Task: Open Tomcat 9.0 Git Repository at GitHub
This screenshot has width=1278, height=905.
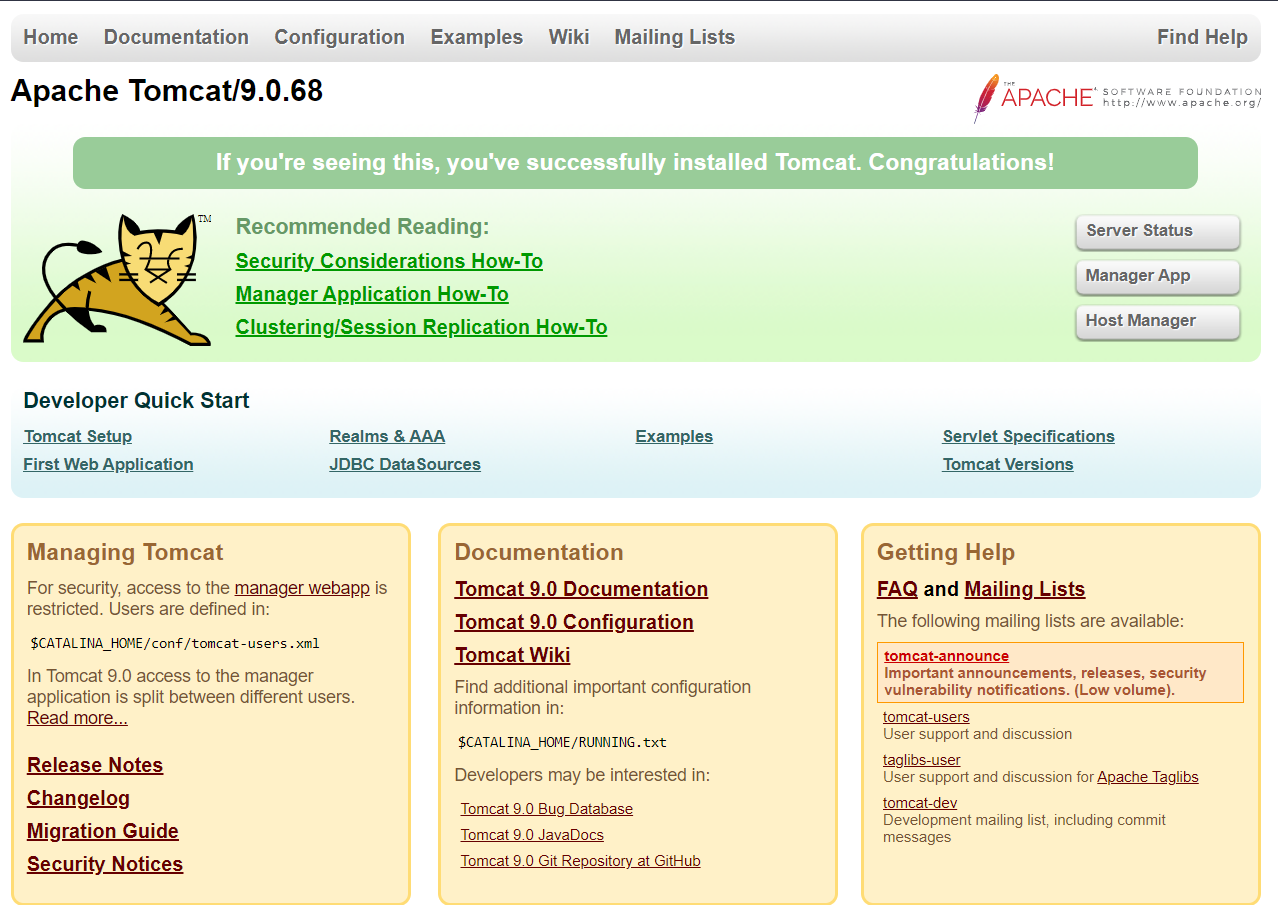Action: 581,861
